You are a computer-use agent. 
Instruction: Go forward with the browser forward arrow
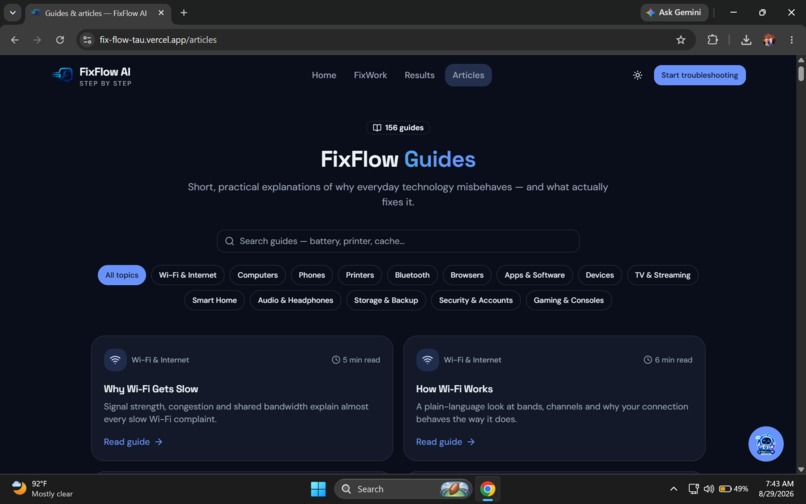37,40
